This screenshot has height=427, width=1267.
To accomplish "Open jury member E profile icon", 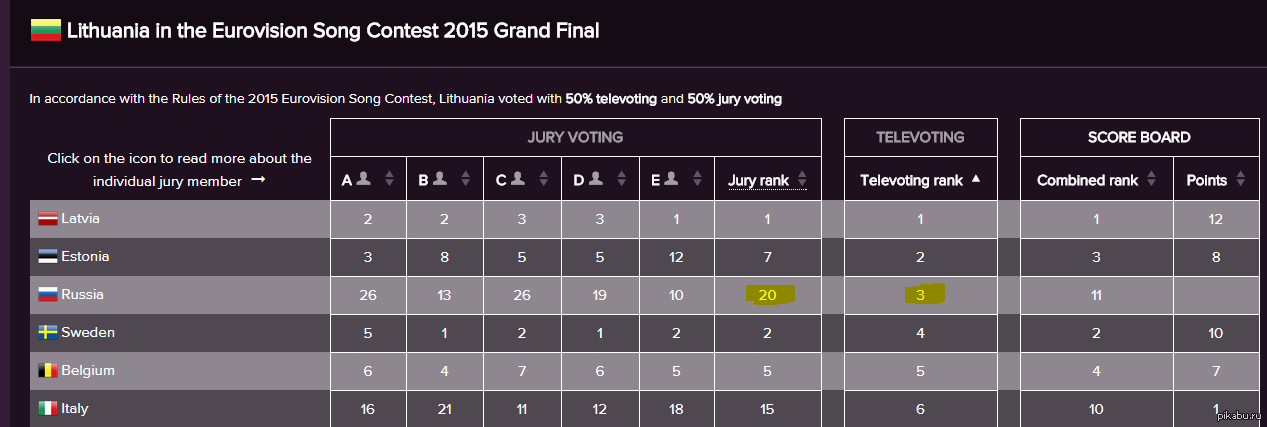I will 674,179.
